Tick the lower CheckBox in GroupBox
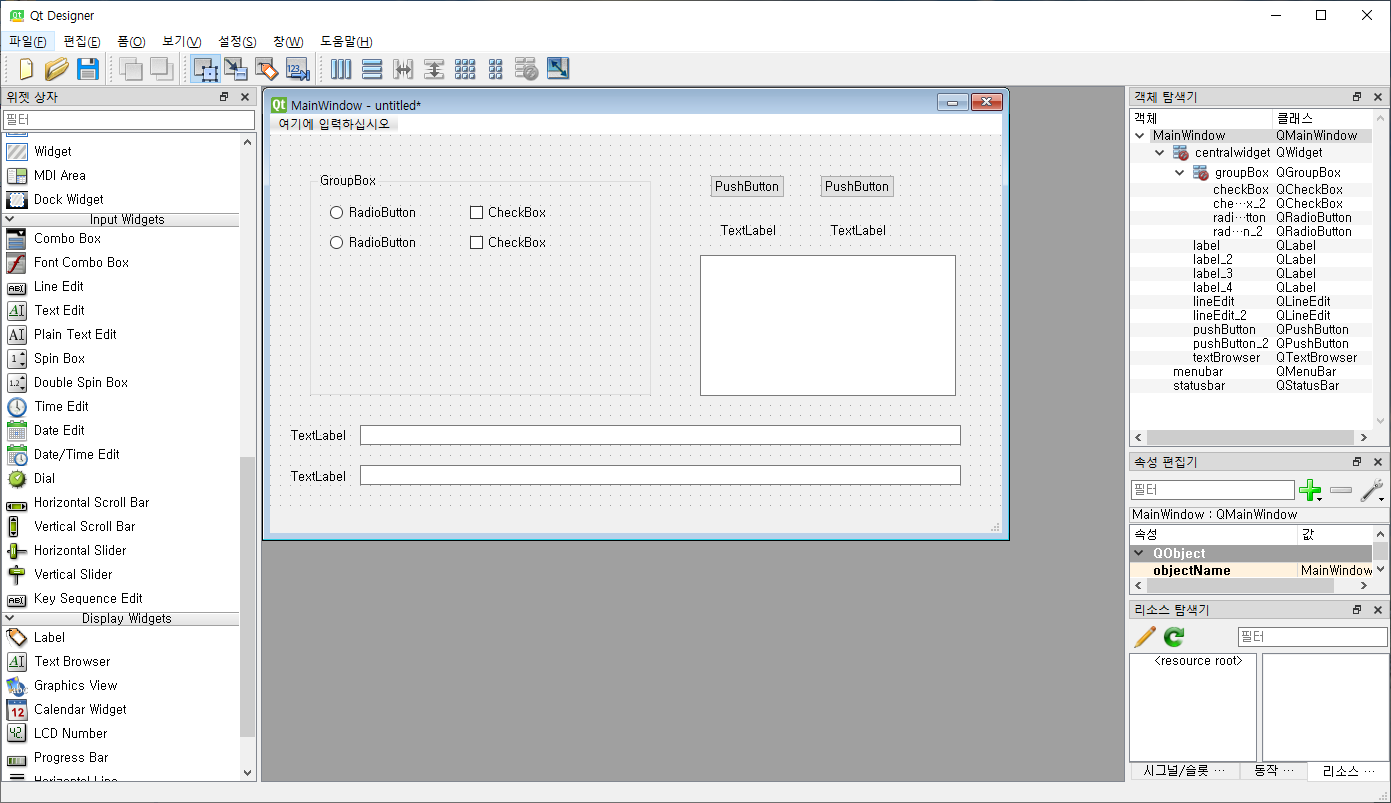This screenshot has height=803, width=1391. coord(508,242)
